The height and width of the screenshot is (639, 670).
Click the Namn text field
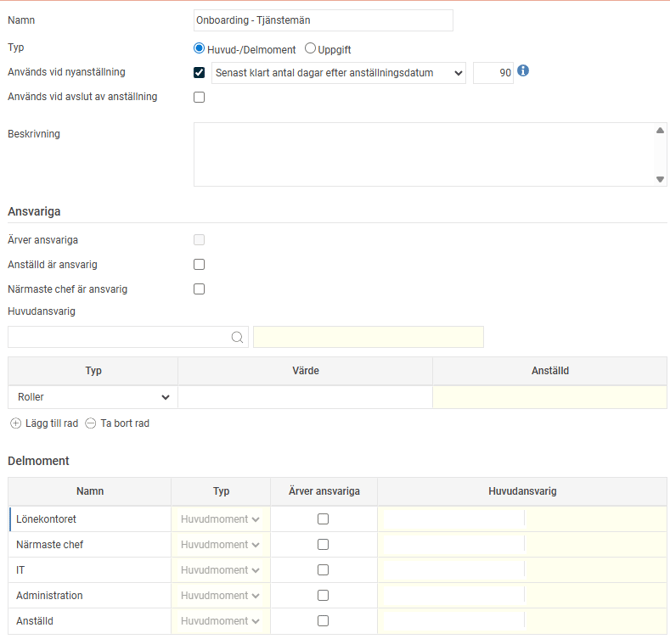click(x=322, y=20)
